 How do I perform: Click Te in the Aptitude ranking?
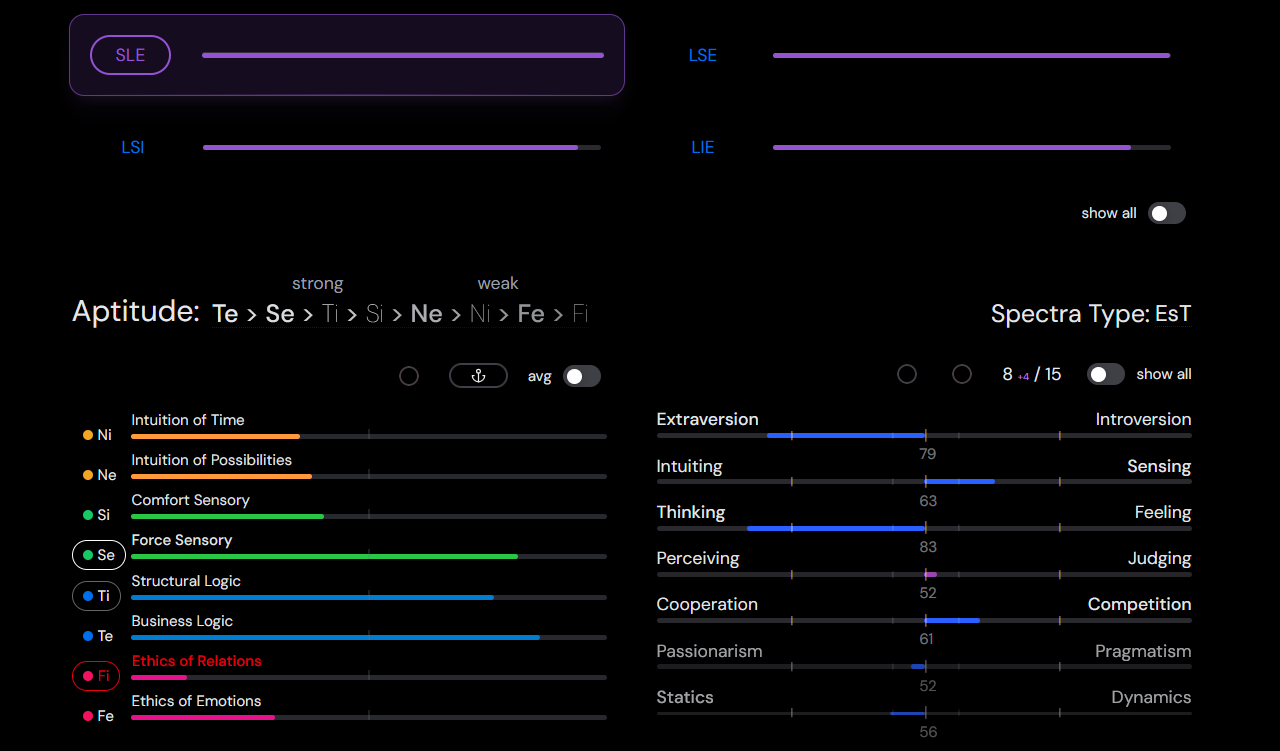click(226, 314)
